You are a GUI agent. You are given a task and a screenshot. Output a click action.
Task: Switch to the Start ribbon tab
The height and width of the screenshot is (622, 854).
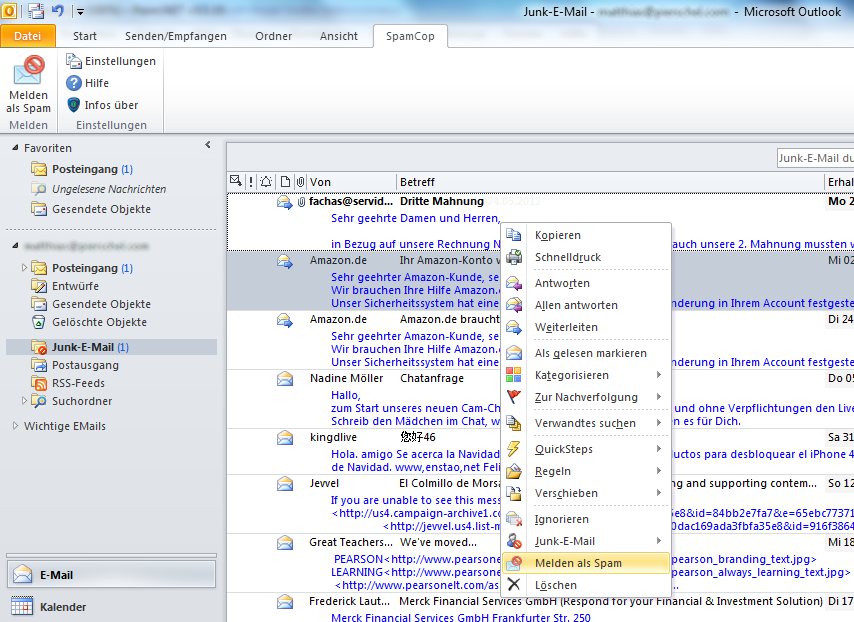(85, 36)
